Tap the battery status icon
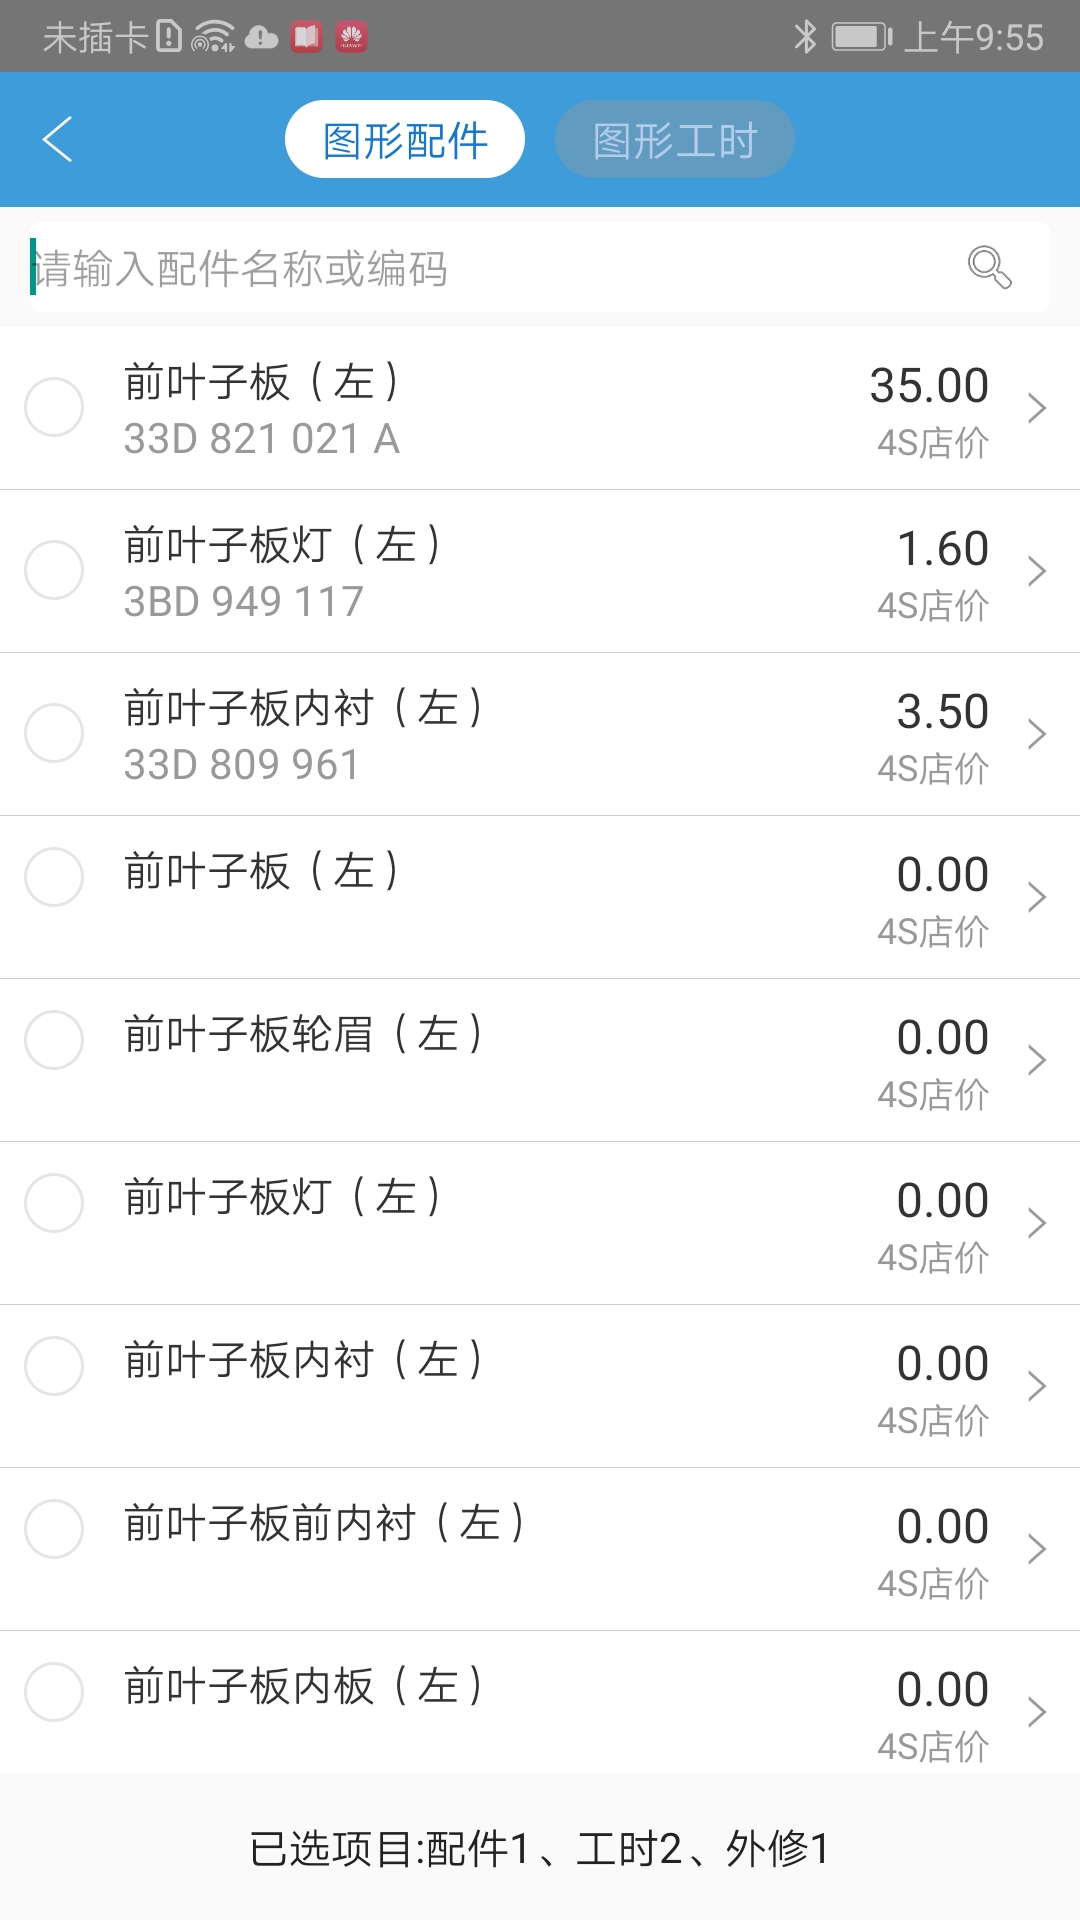Viewport: 1080px width, 1920px height. (861, 37)
